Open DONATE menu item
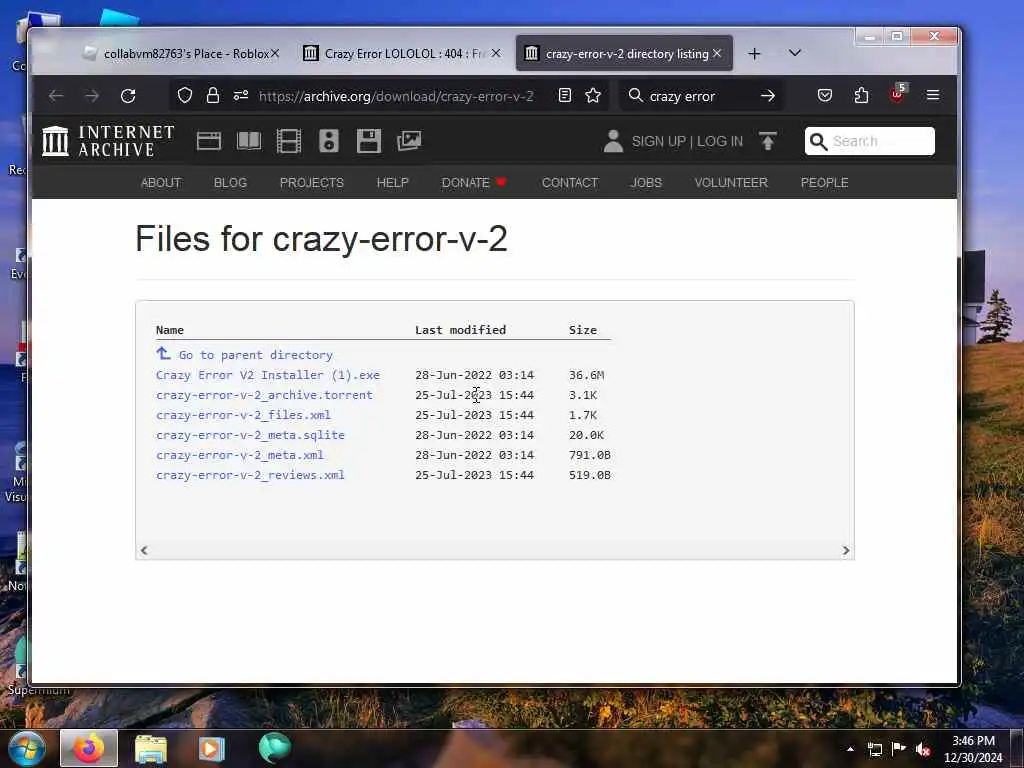The image size is (1024, 768). coord(473,183)
